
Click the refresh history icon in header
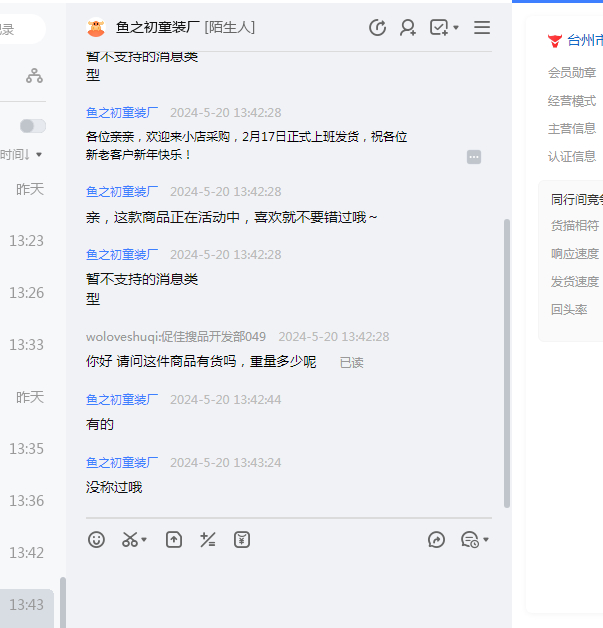click(377, 28)
